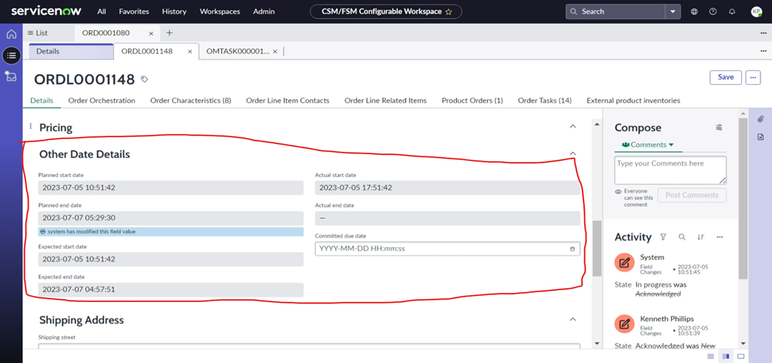Click System activity edit avatar

point(624,262)
